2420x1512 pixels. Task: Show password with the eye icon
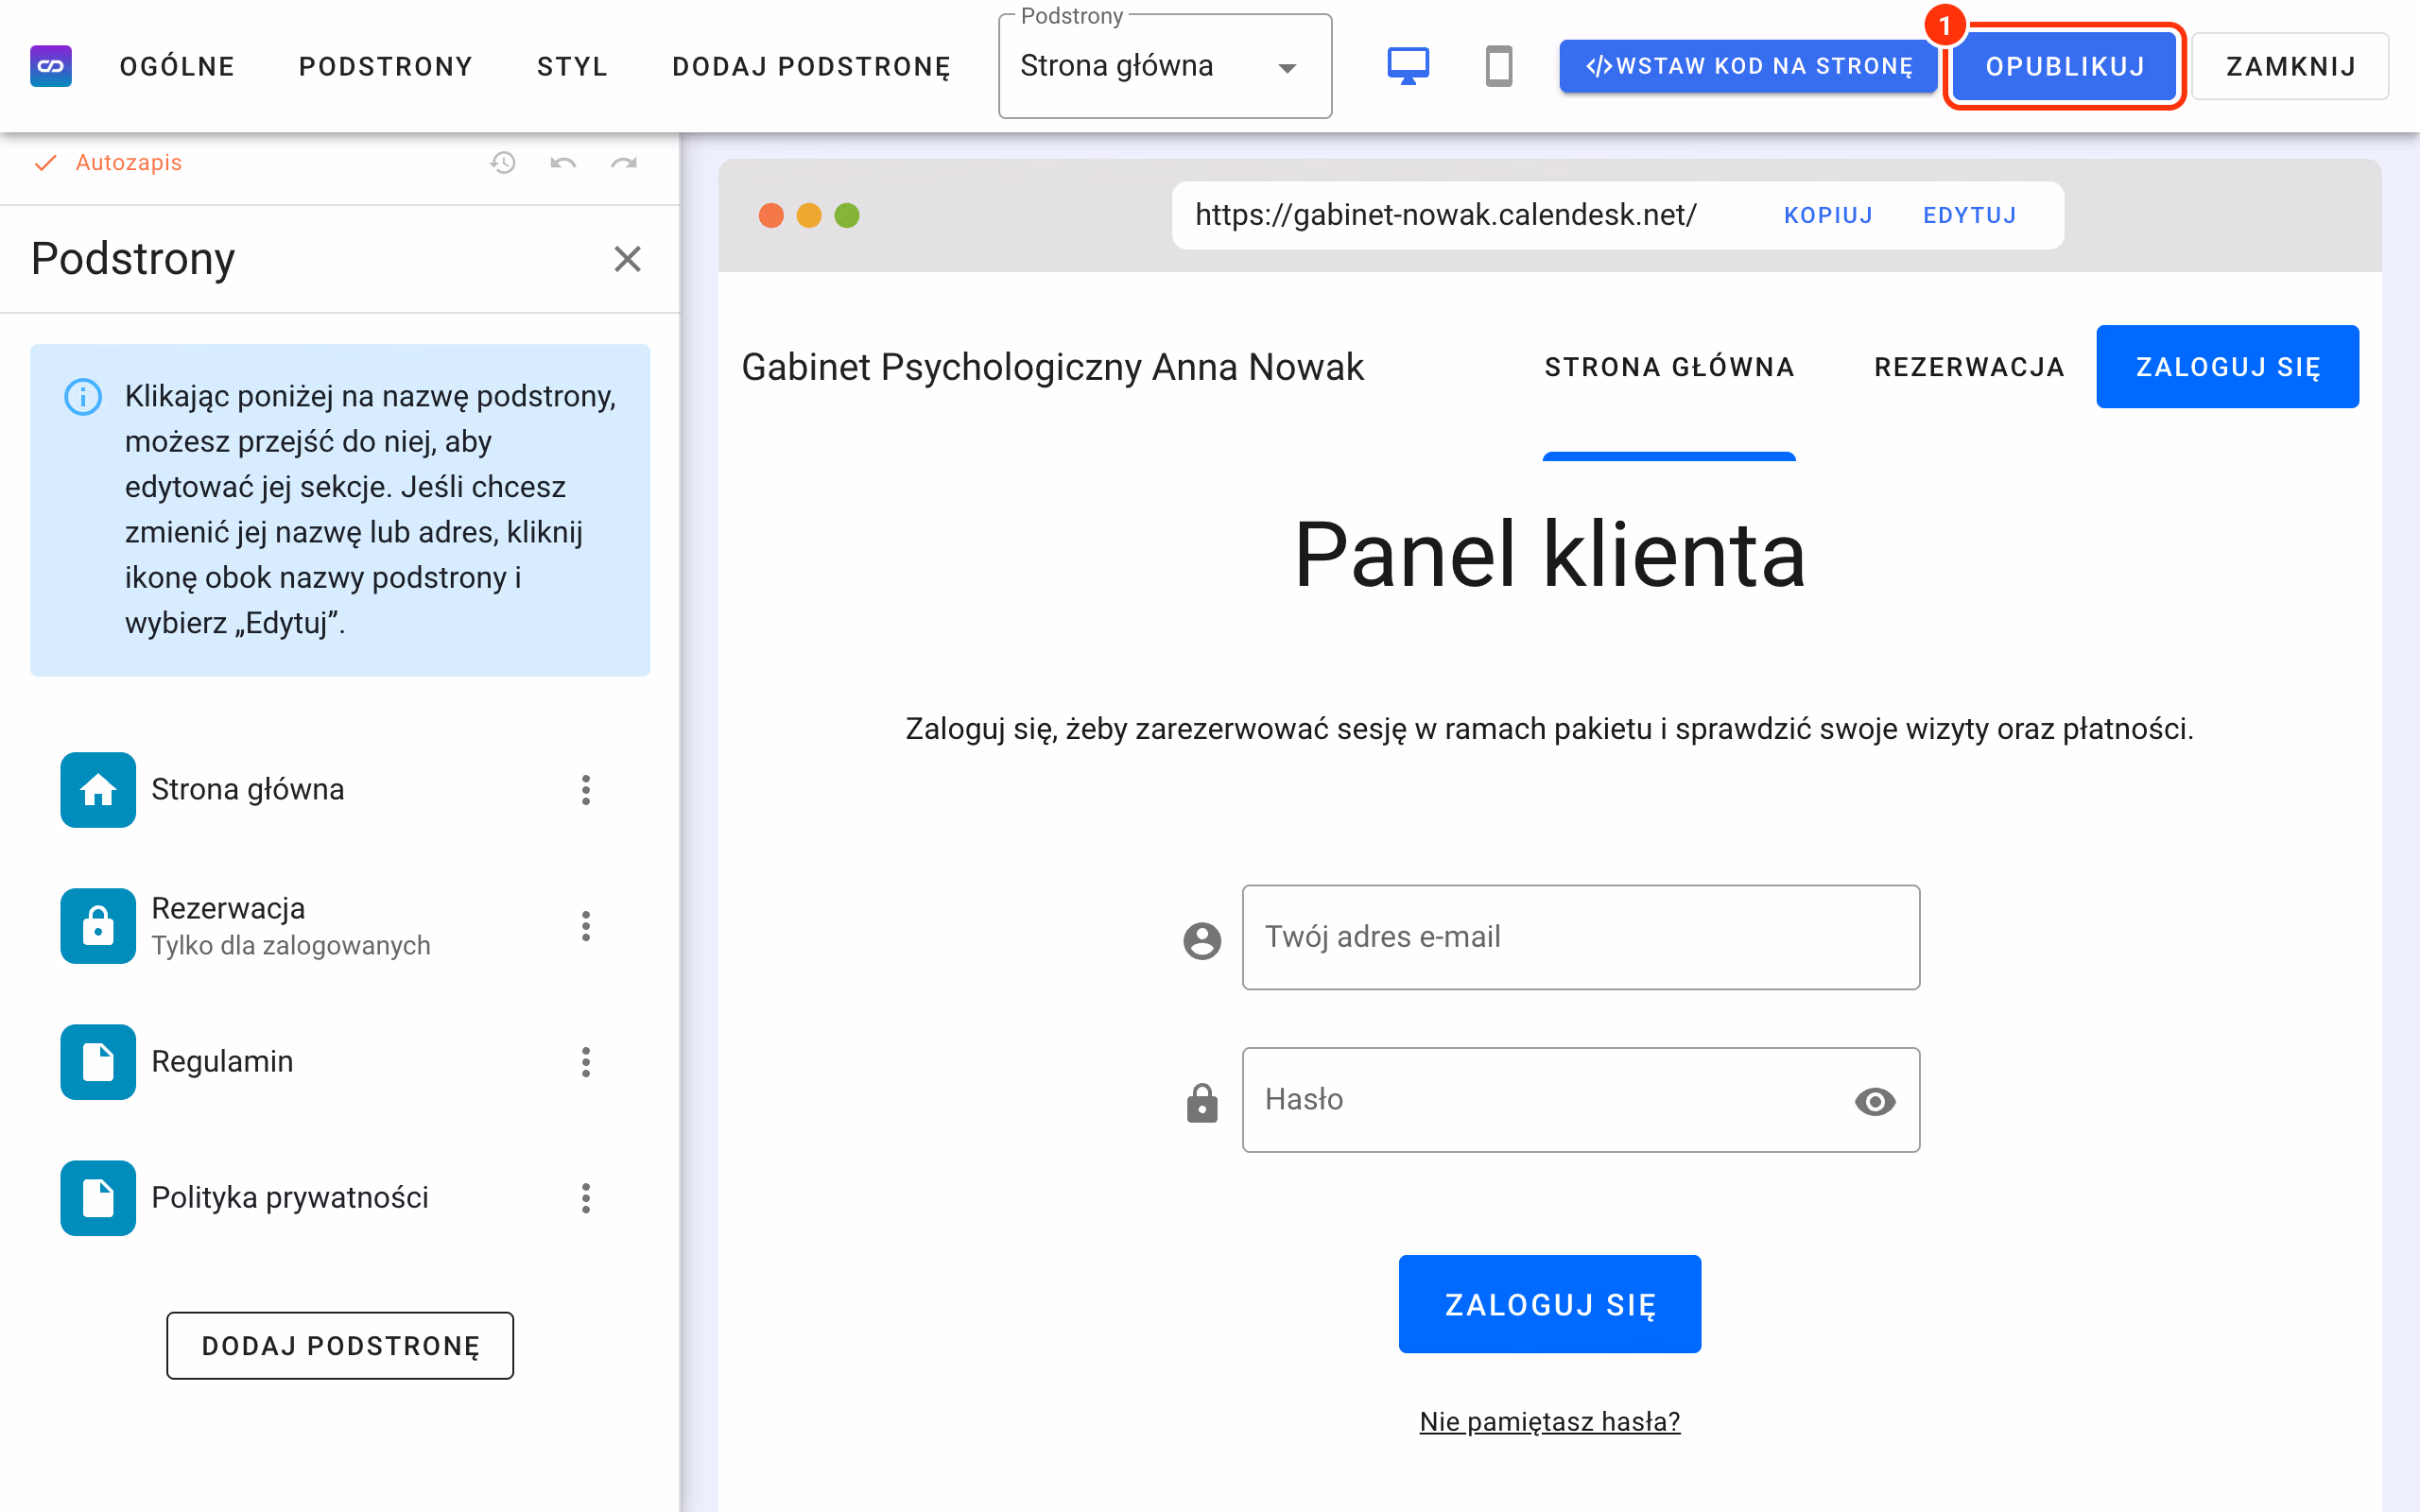pos(1875,1101)
